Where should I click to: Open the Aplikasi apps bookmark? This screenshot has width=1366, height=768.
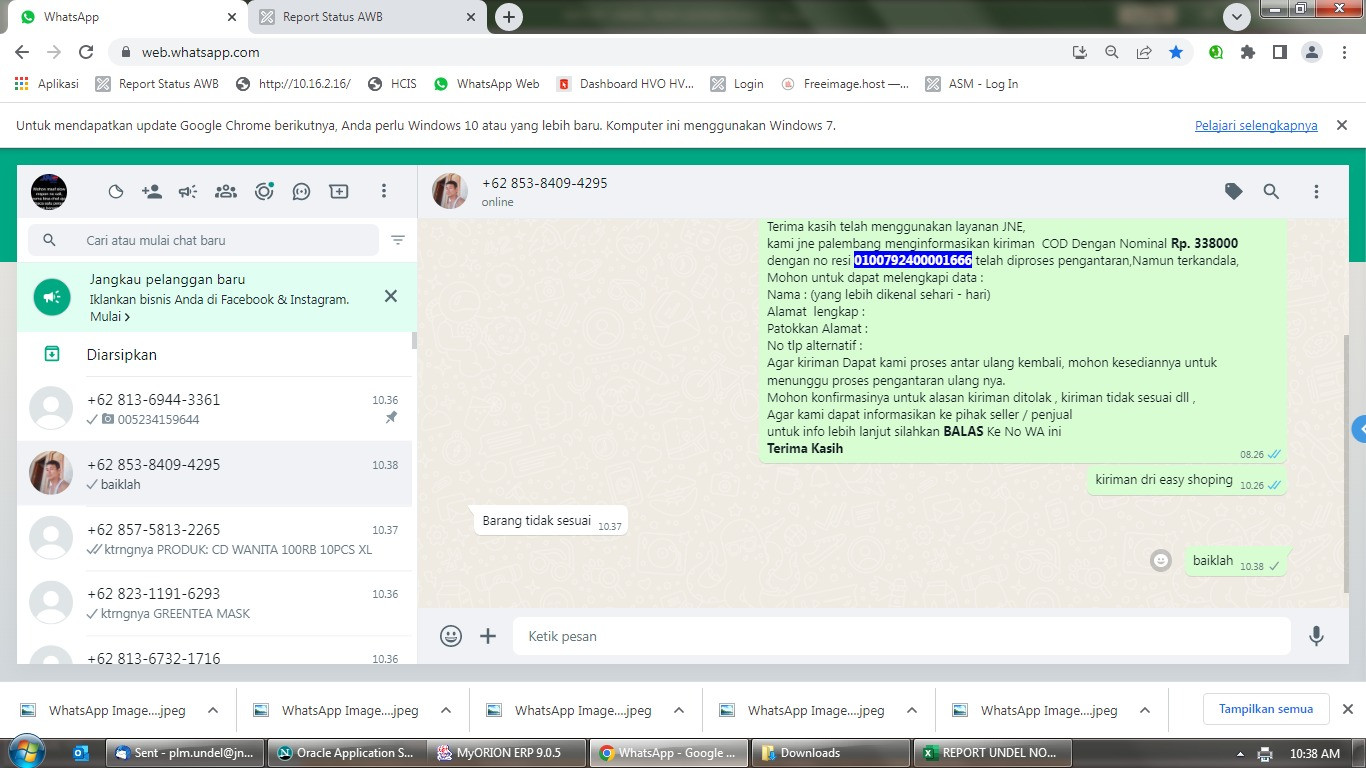click(x=47, y=84)
